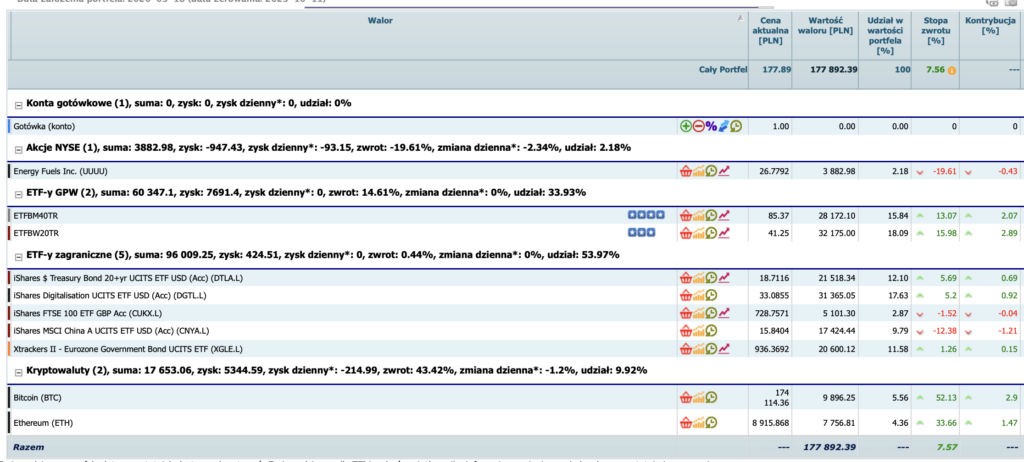Sort by Cena aktualna column header
The width and height of the screenshot is (1024, 462).
click(x=770, y=33)
